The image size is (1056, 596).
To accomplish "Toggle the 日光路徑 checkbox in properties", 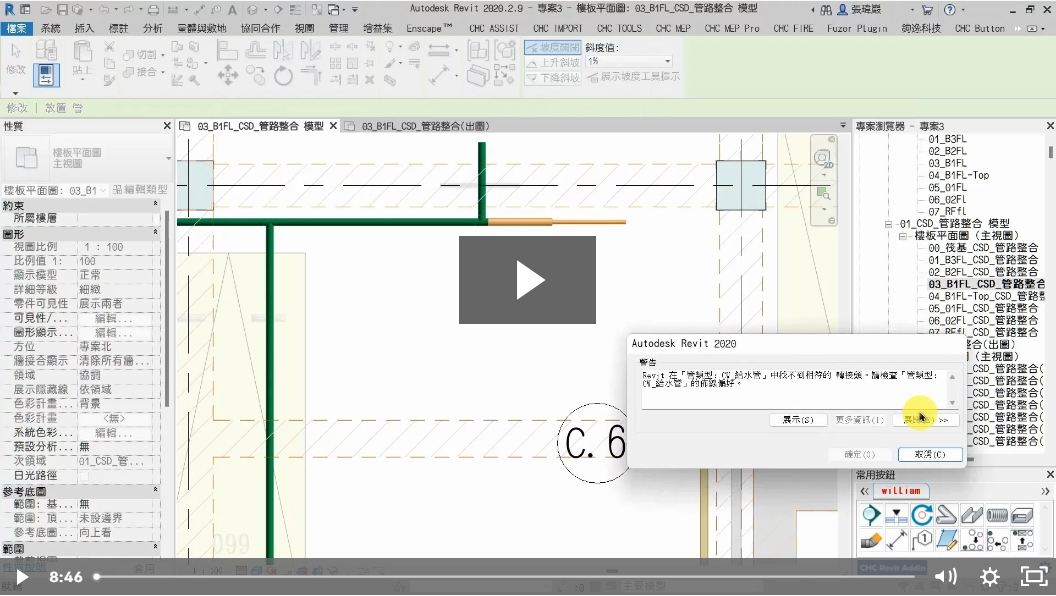I will point(84,475).
